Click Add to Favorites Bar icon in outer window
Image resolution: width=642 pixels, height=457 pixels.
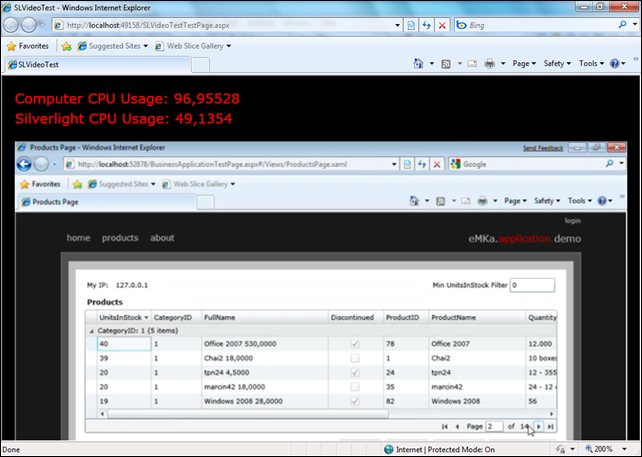click(x=66, y=46)
